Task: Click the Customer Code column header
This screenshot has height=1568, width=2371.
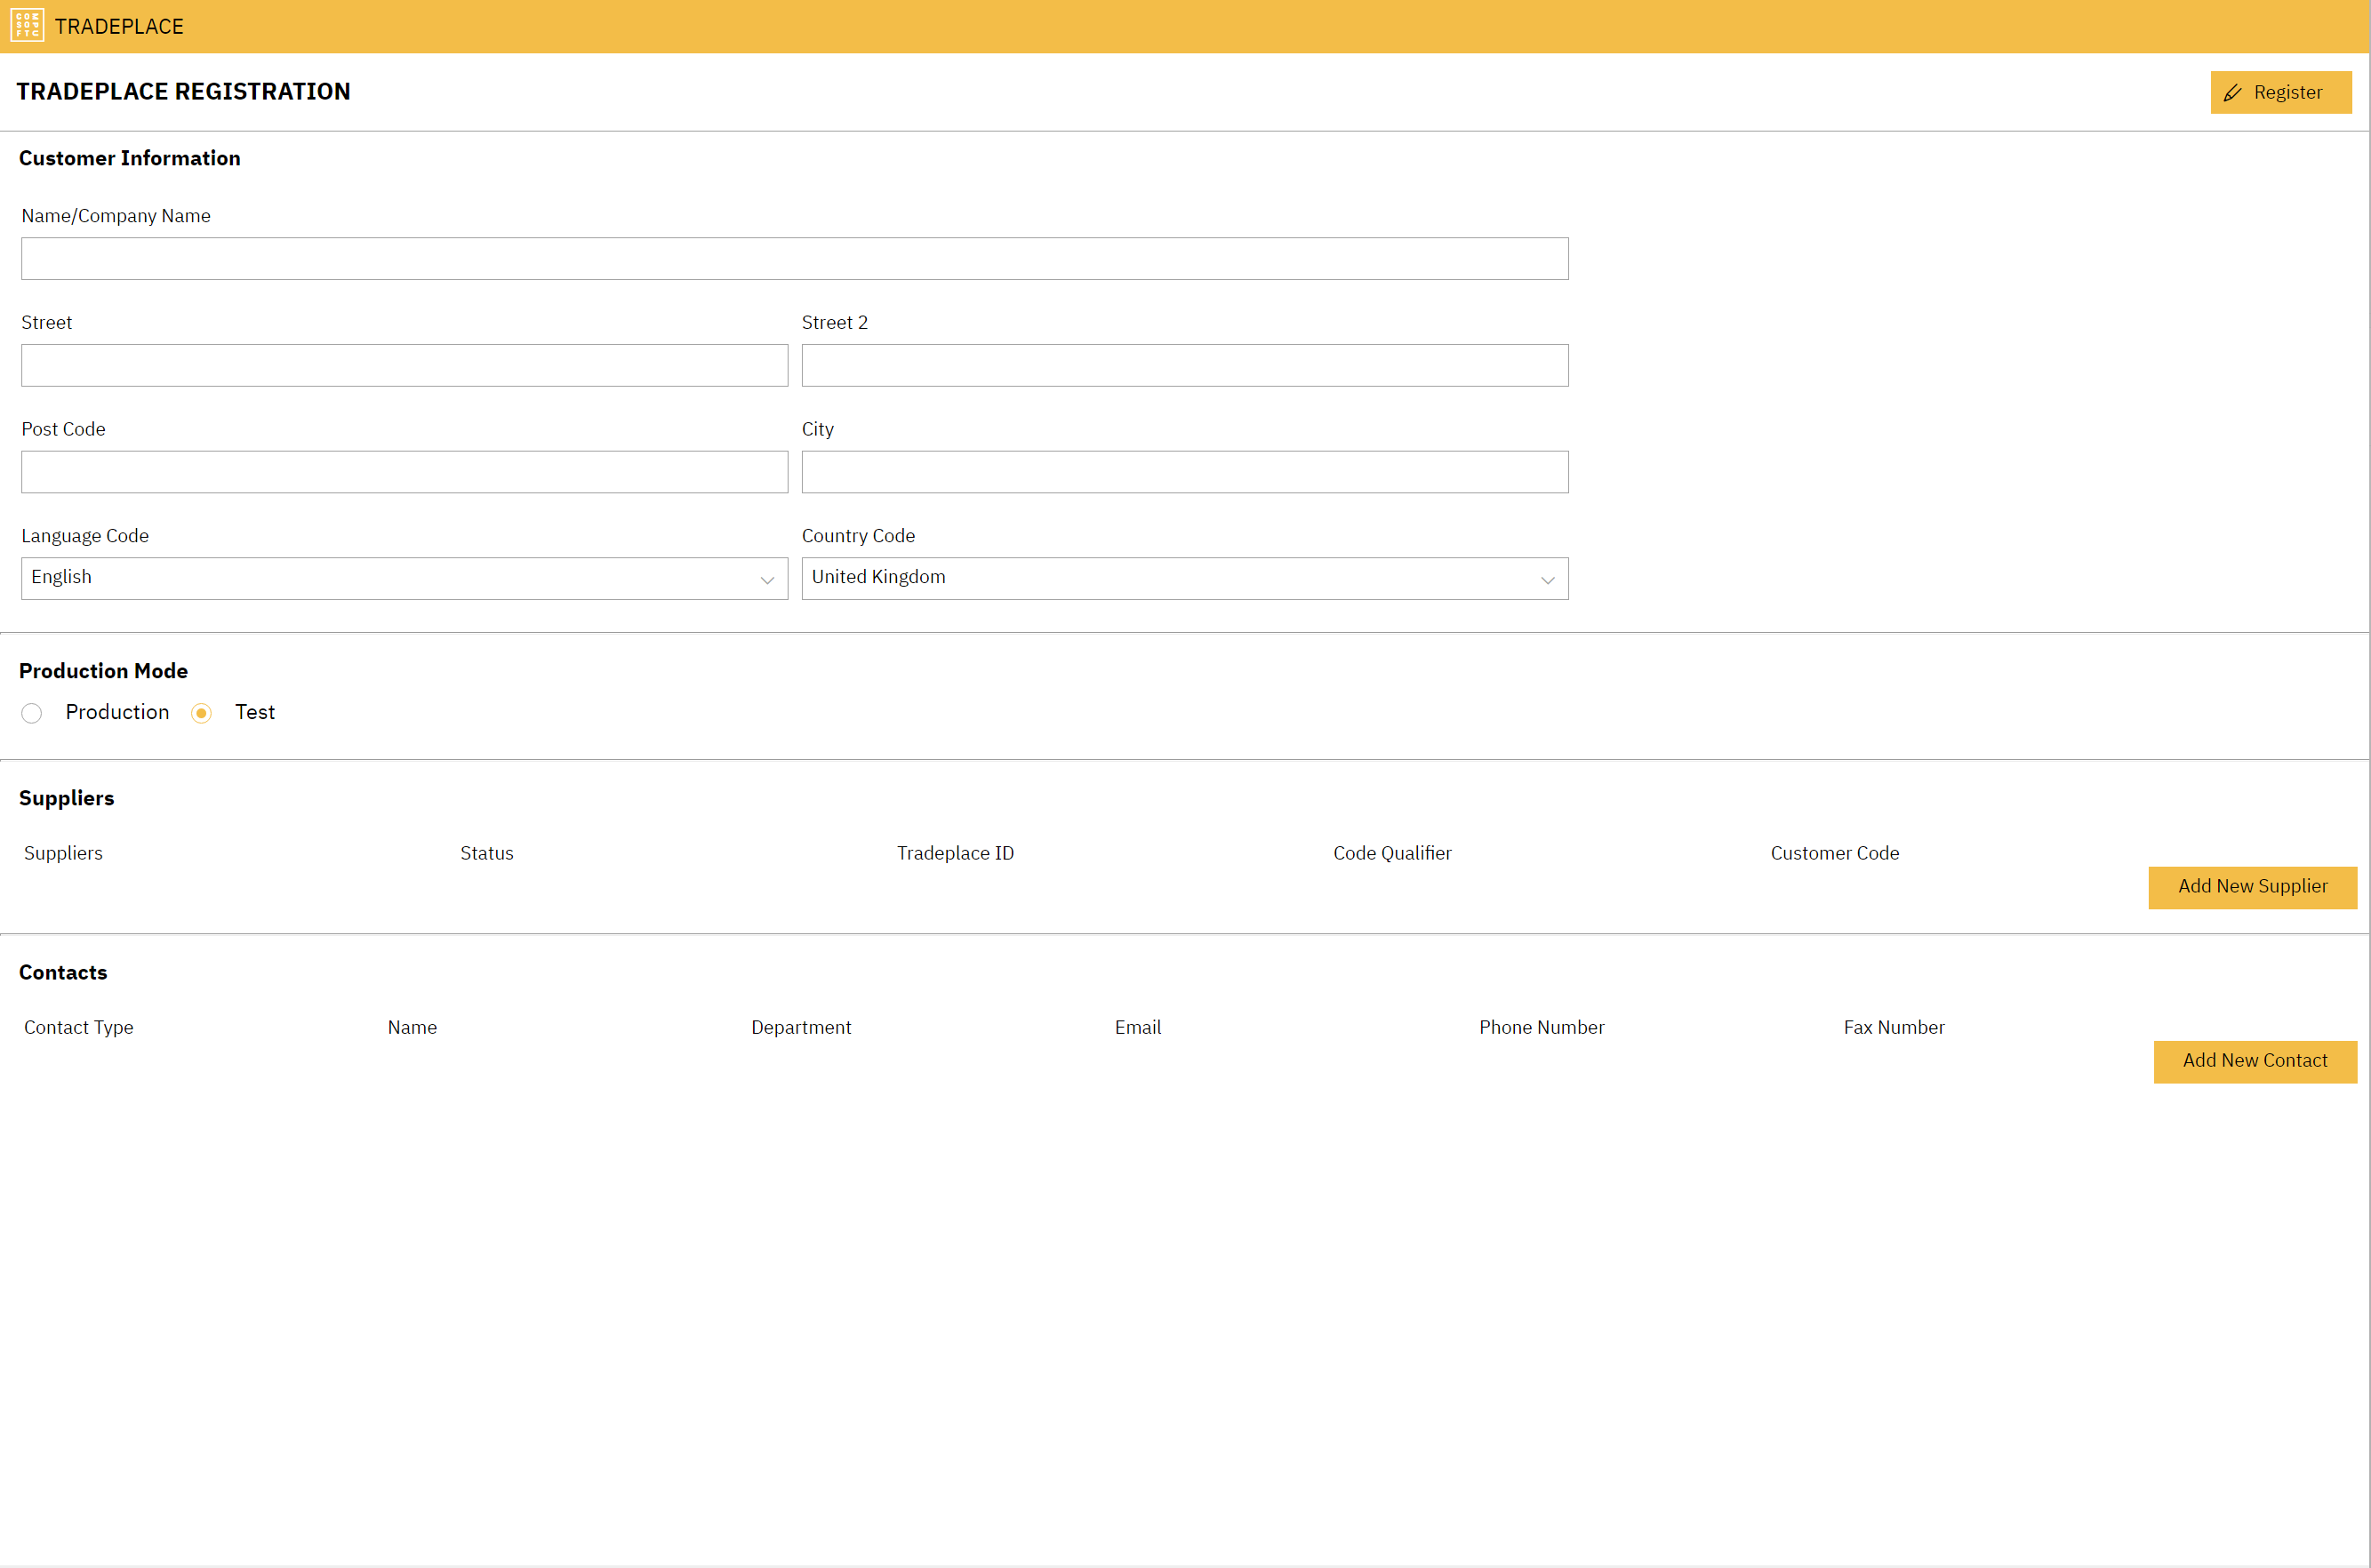Action: (x=1834, y=853)
